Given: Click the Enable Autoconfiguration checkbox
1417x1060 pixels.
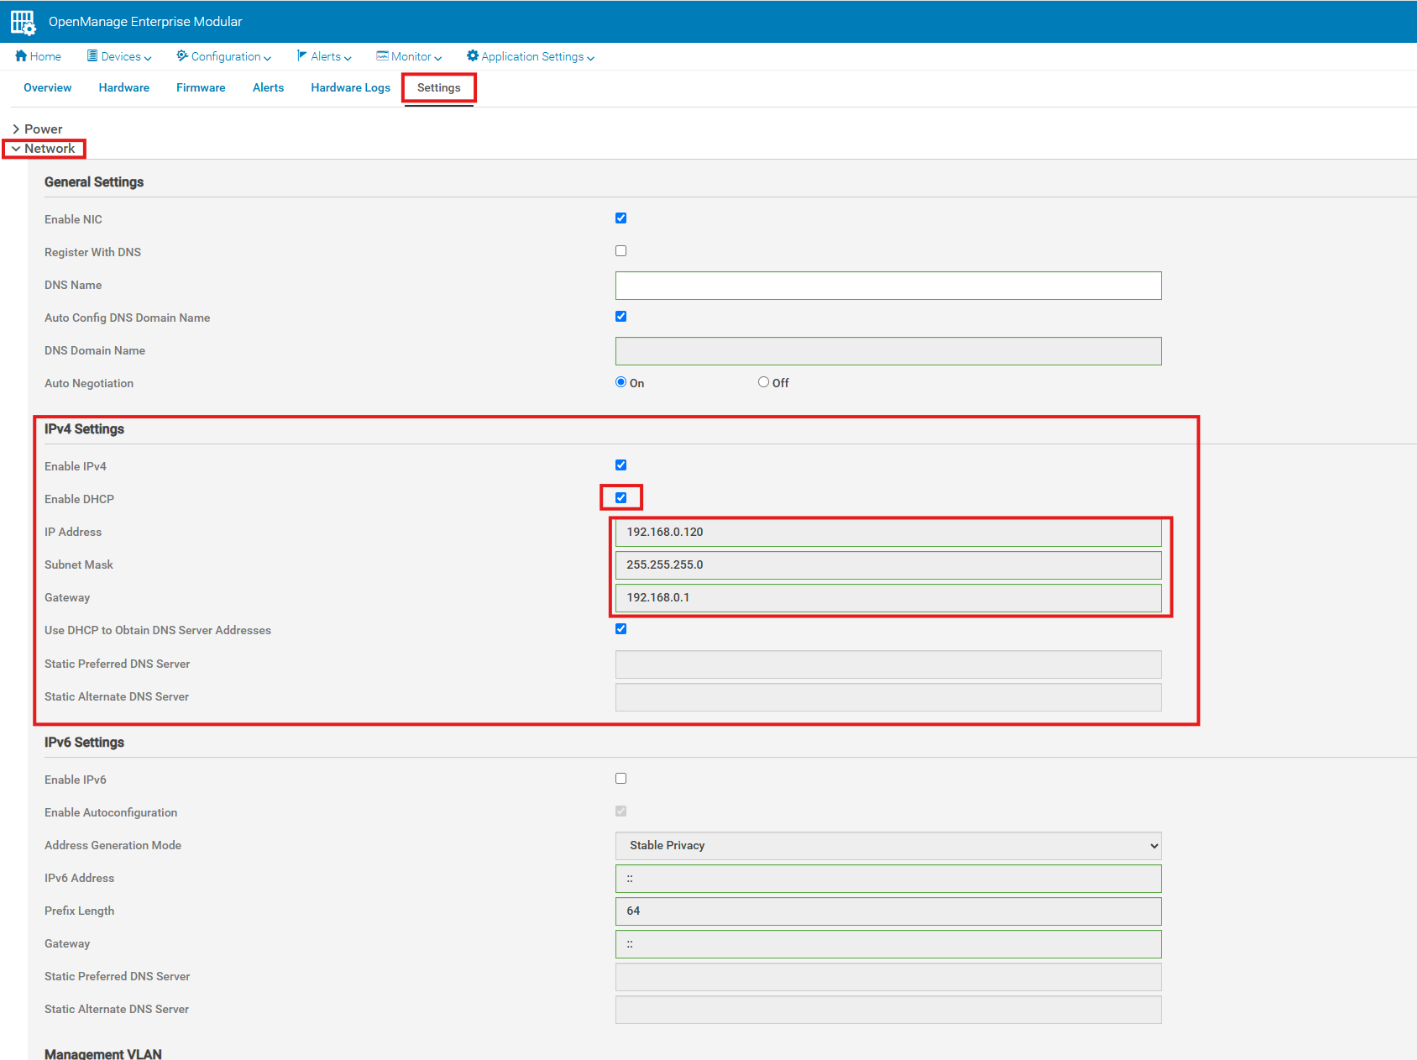Looking at the screenshot, I should point(621,811).
